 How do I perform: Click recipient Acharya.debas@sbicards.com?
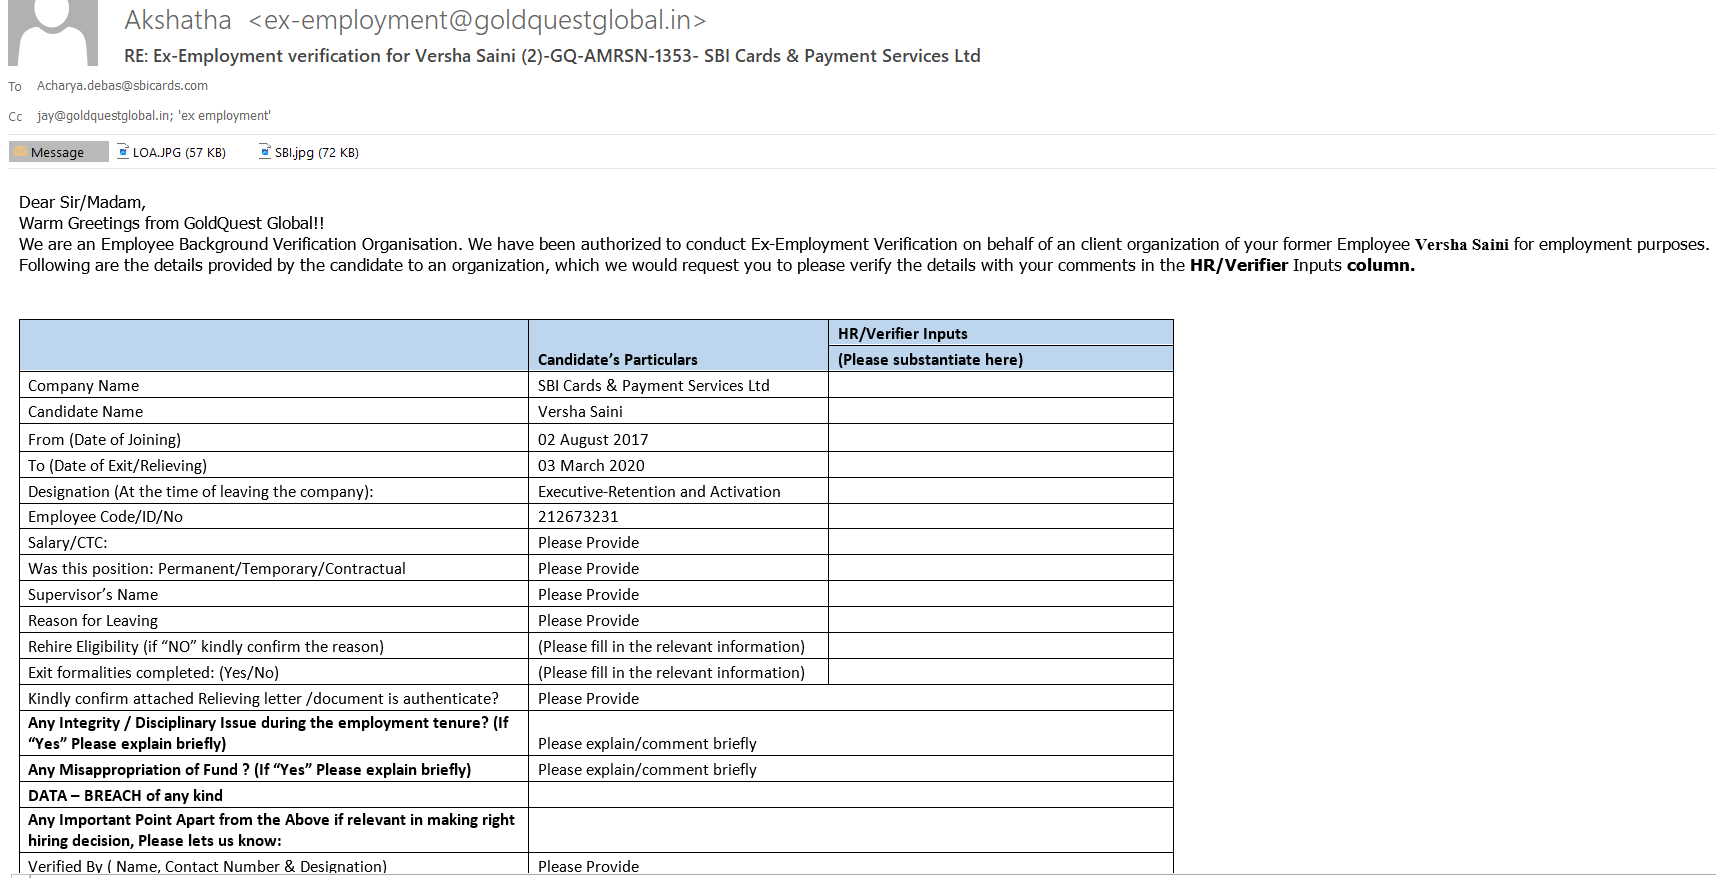tap(122, 86)
